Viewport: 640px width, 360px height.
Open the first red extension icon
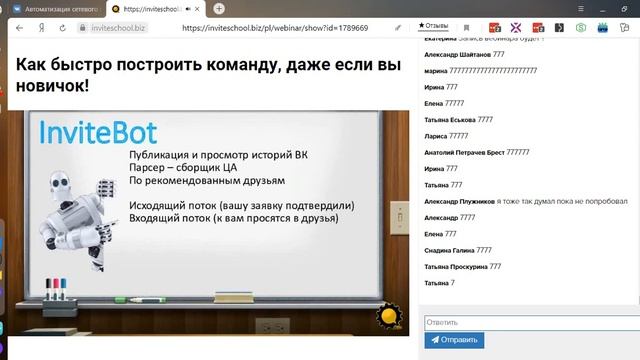click(495, 28)
